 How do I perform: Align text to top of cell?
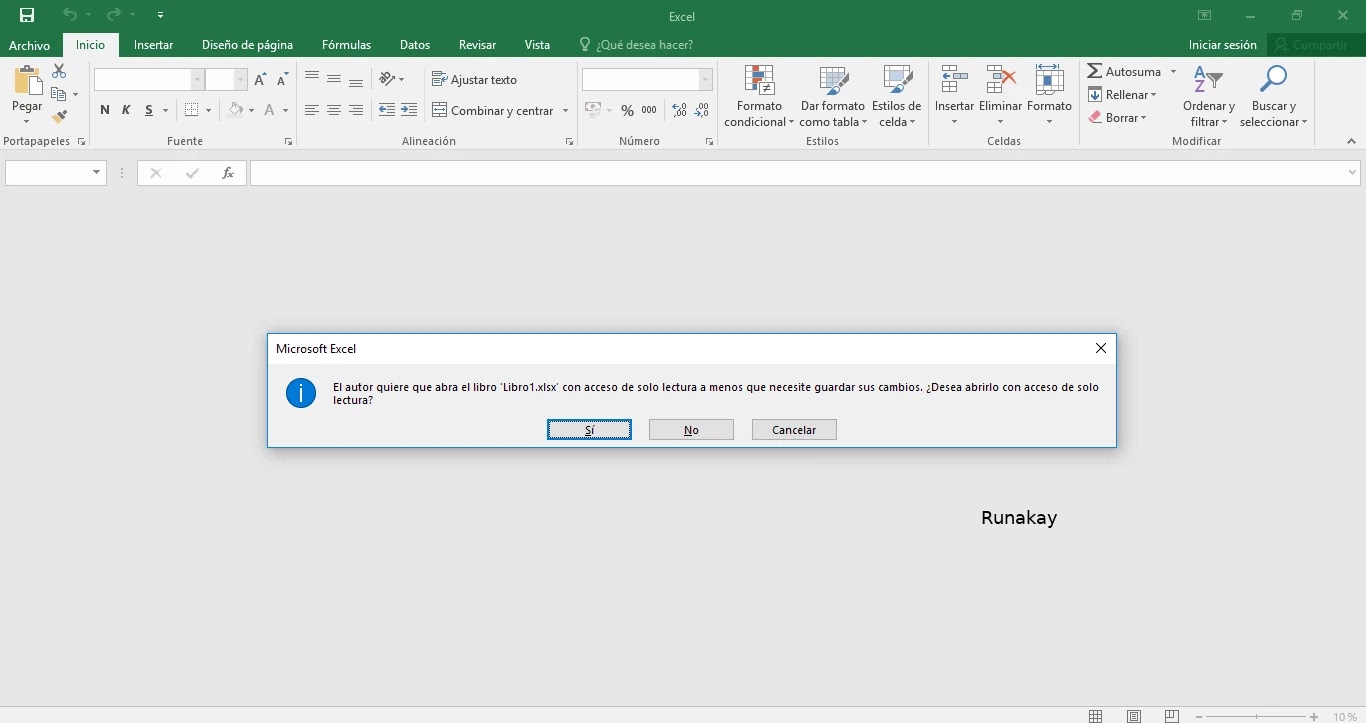click(x=312, y=78)
